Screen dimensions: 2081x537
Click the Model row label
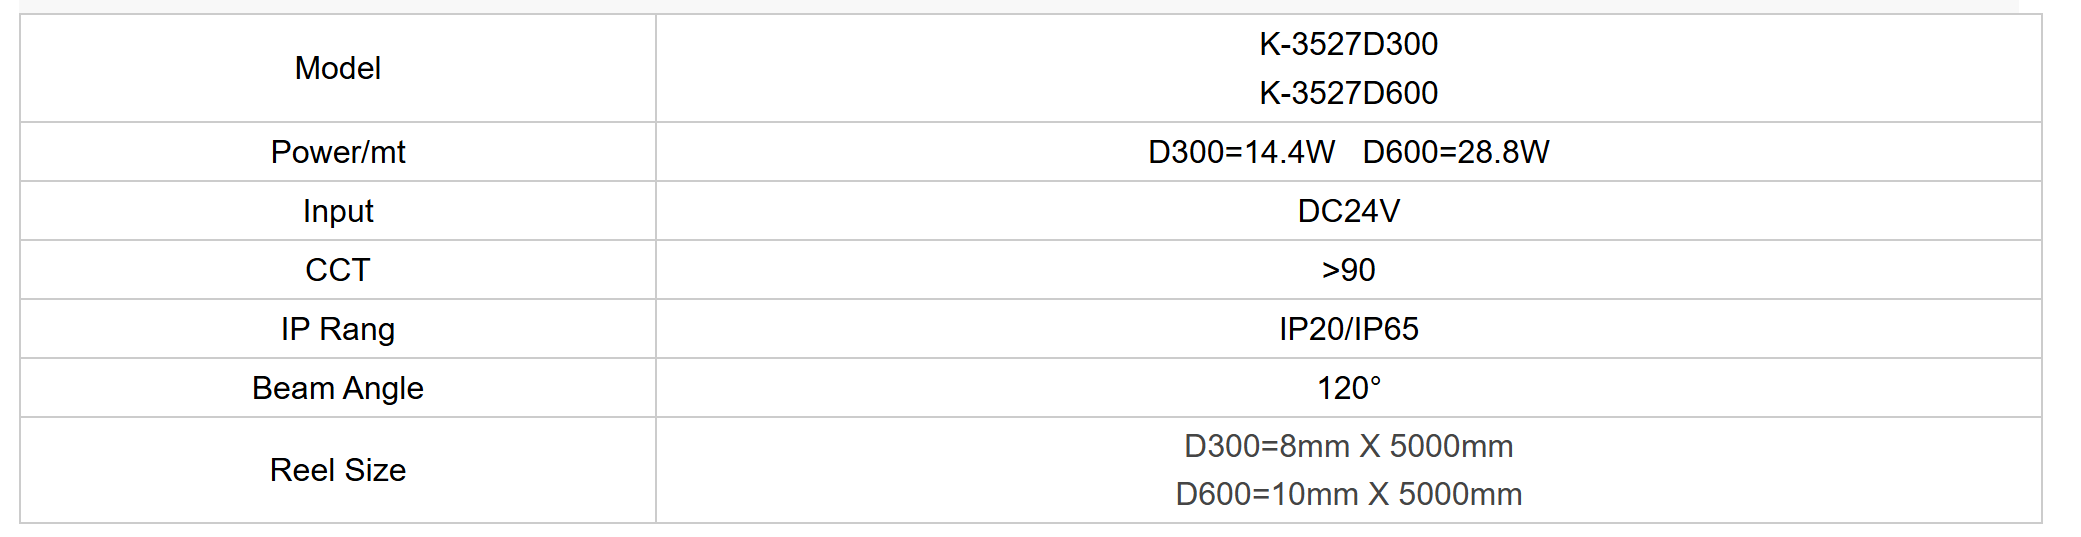click(x=337, y=68)
